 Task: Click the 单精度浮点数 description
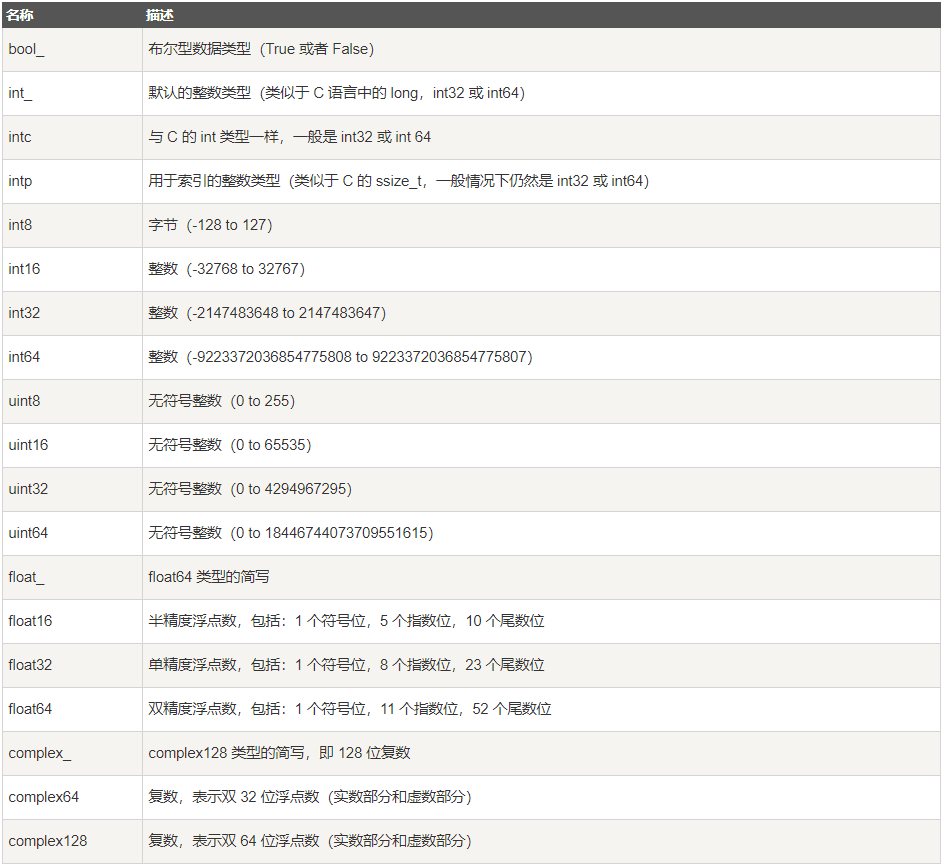tap(346, 666)
